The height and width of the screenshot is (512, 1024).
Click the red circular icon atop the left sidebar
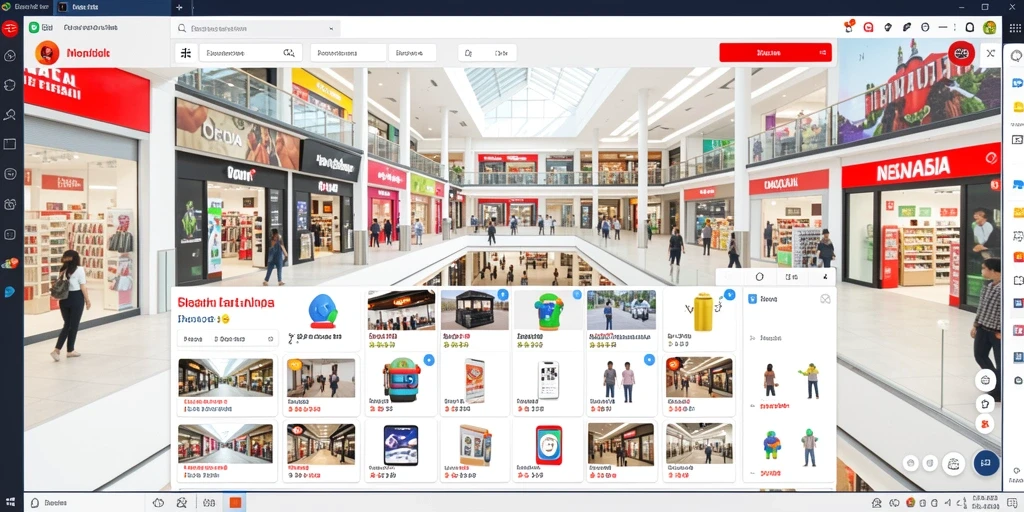pyautogui.click(x=10, y=28)
